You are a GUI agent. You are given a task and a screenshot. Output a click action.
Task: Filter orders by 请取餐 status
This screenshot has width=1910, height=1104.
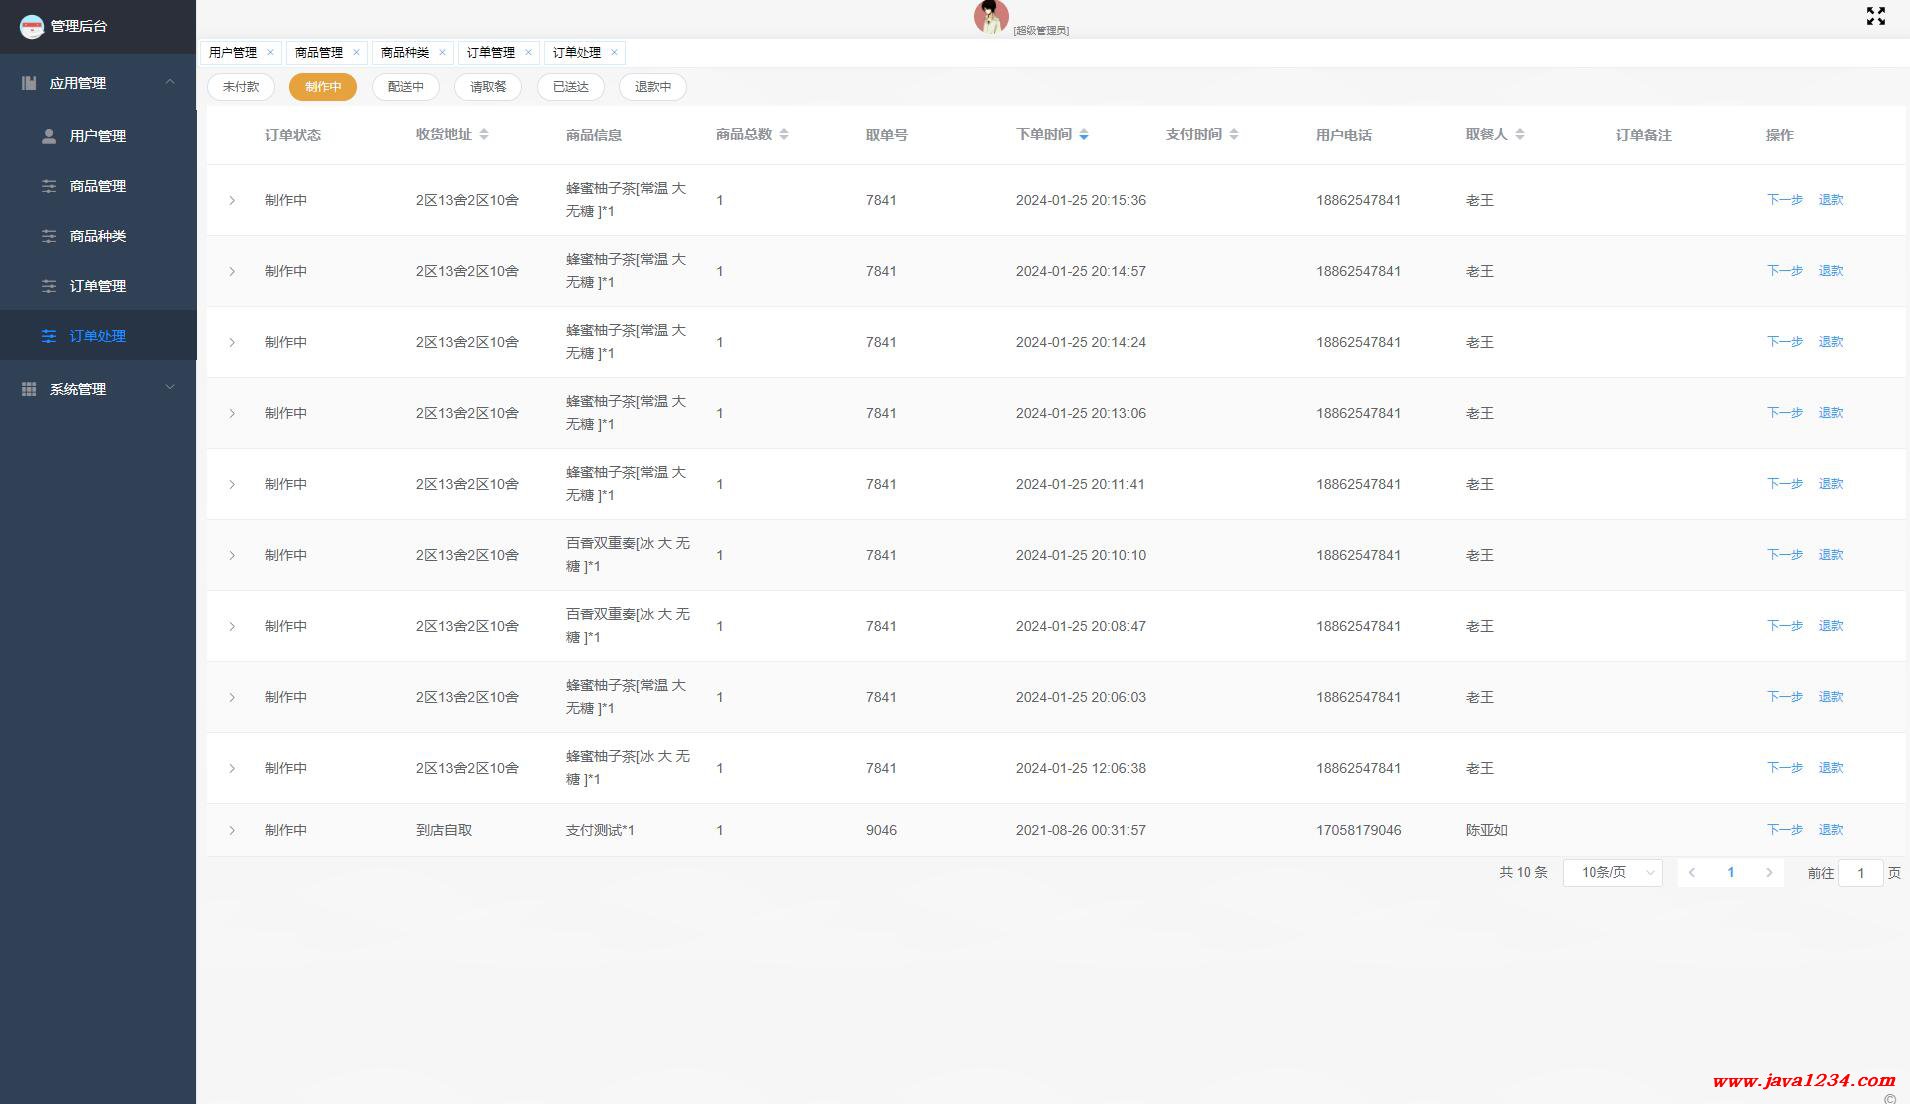click(x=488, y=87)
